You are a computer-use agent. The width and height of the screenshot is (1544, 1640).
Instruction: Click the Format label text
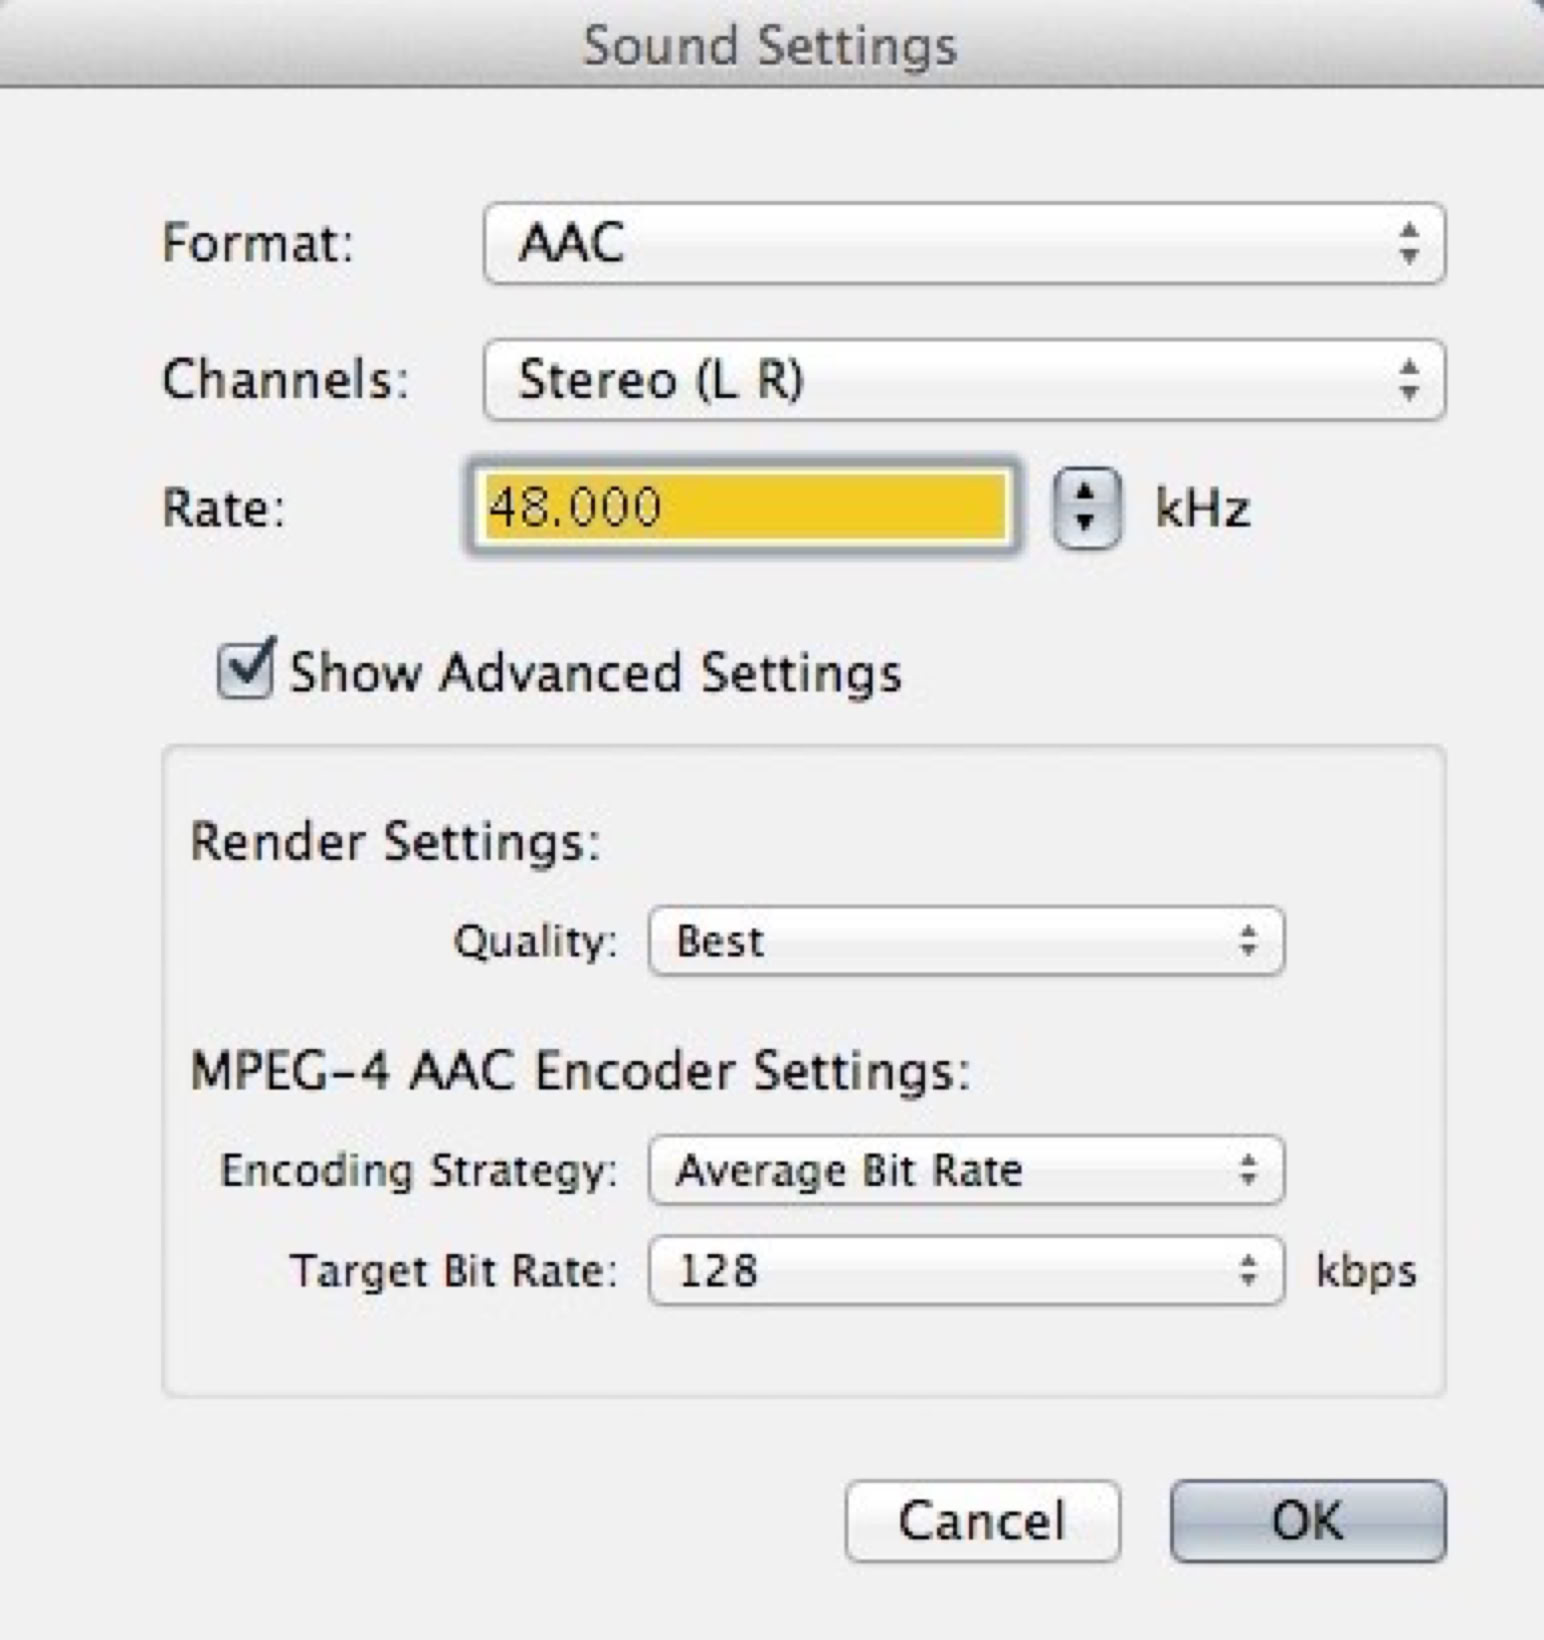[x=258, y=243]
